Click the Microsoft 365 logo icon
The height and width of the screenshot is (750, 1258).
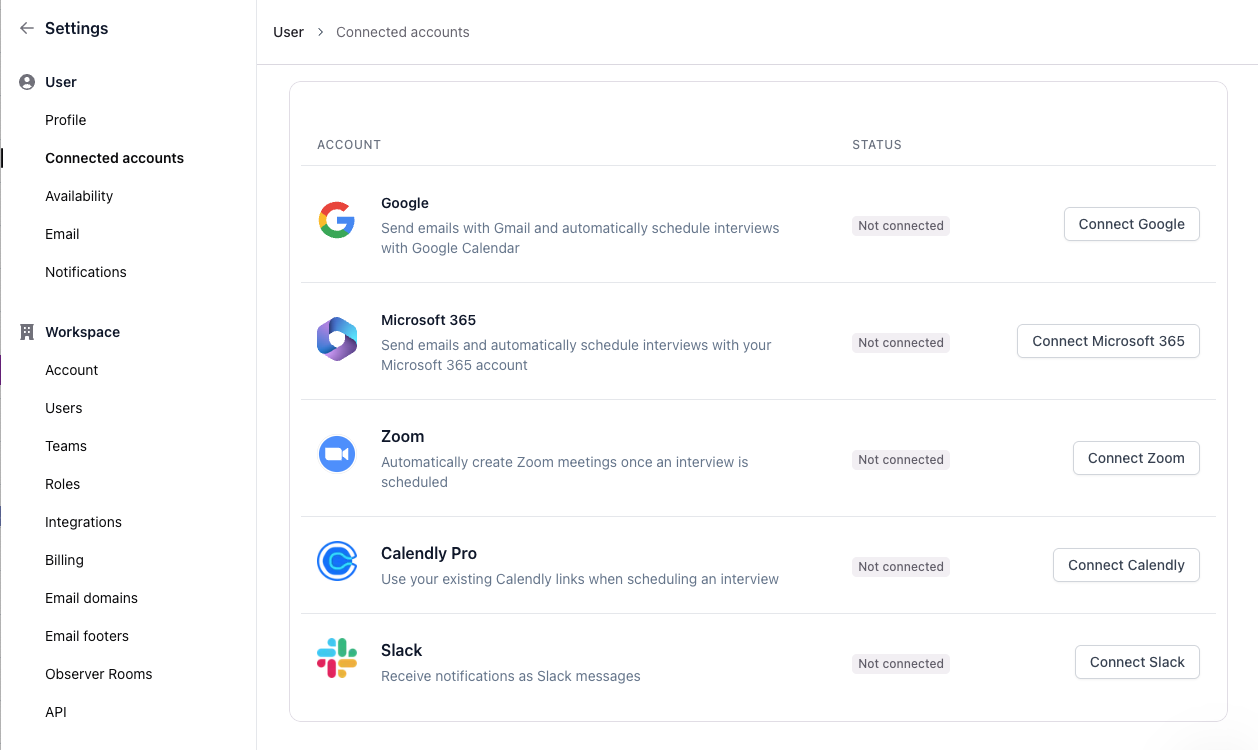(337, 339)
